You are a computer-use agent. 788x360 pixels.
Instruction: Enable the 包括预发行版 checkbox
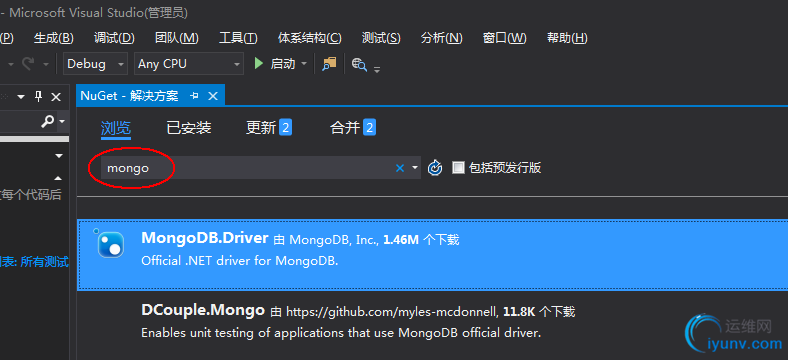click(458, 168)
